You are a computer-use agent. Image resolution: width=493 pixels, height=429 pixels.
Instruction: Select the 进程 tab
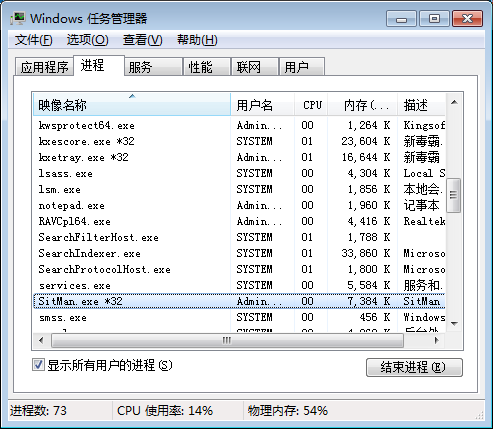pyautogui.click(x=99, y=66)
